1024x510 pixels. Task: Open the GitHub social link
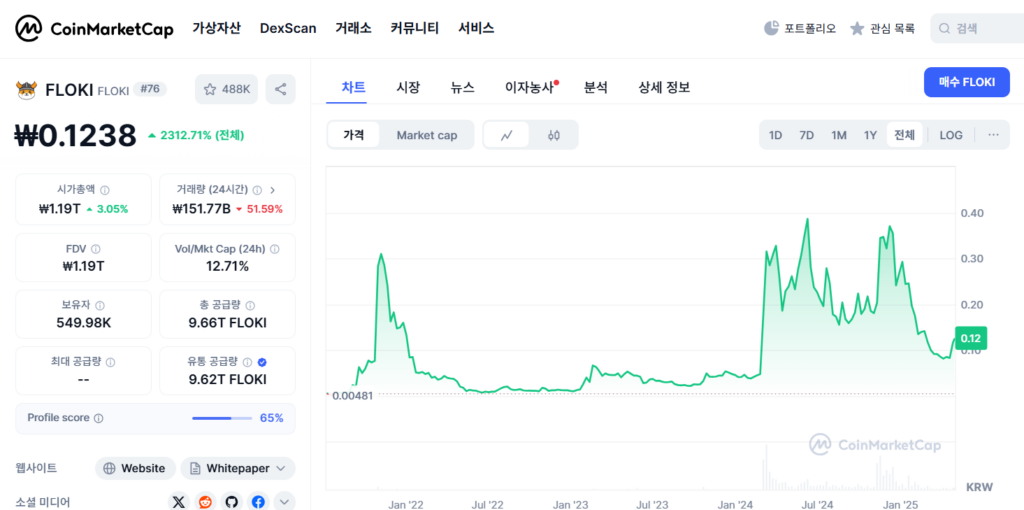pos(232,502)
